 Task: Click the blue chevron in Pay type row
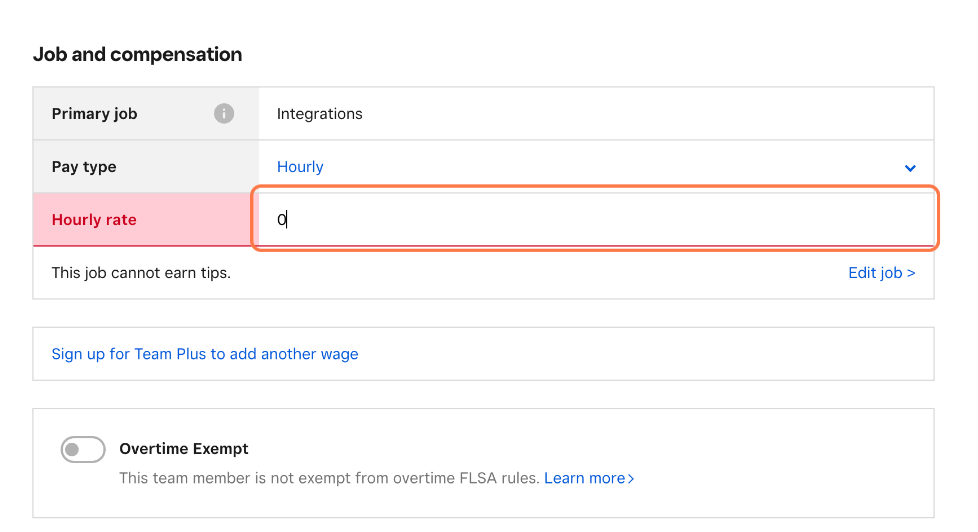[910, 168]
